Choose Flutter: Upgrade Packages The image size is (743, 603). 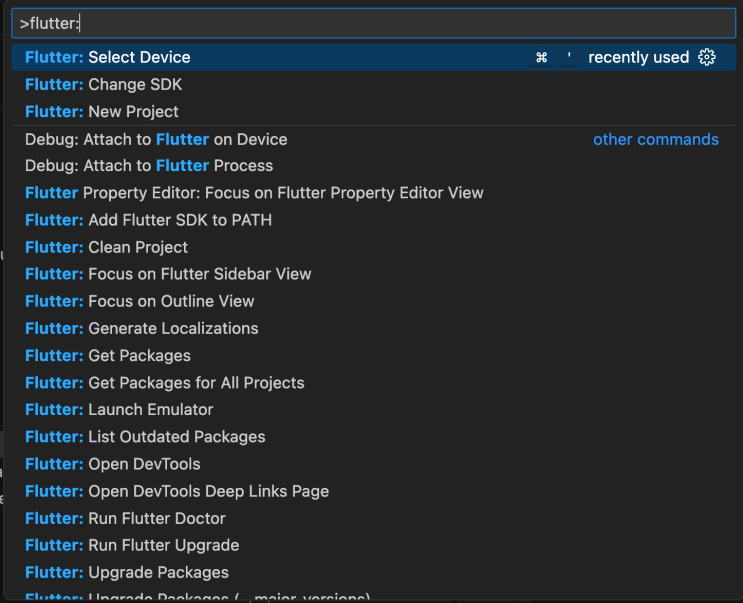point(373,573)
